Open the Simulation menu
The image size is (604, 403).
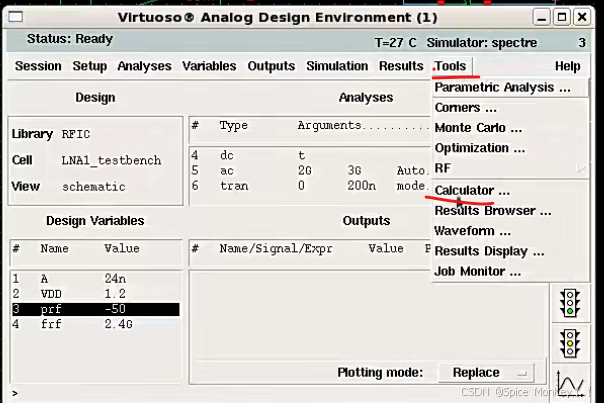[337, 66]
